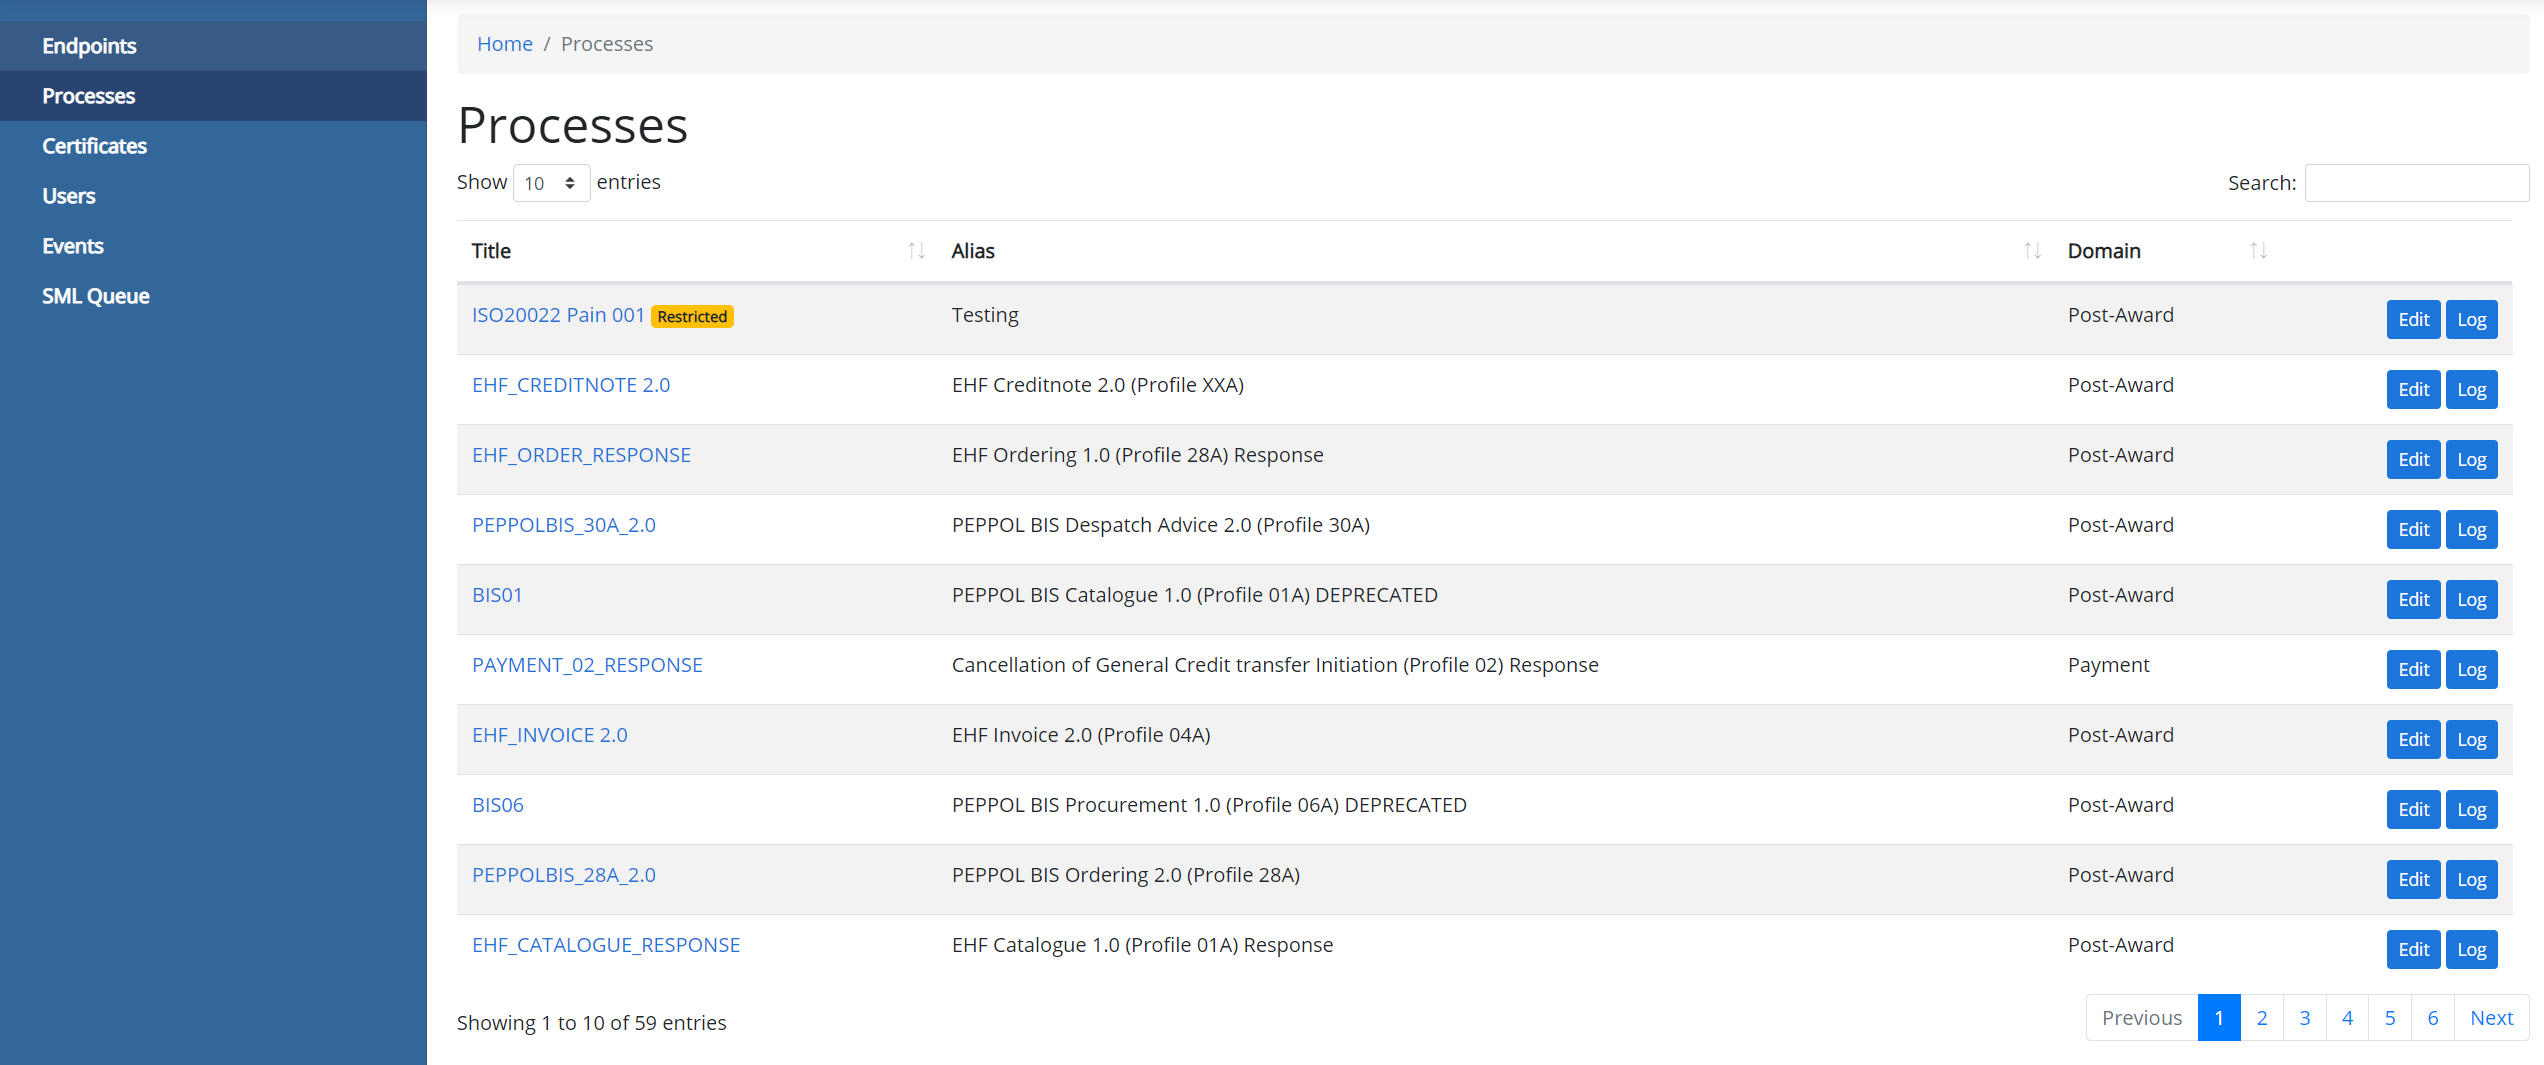Click the Restricted badge on ISO20022
Viewport: 2544px width, 1065px height.
coord(692,316)
